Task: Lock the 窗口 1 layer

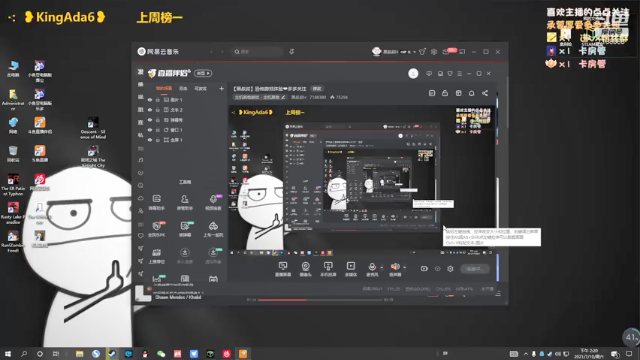Action: point(158,130)
